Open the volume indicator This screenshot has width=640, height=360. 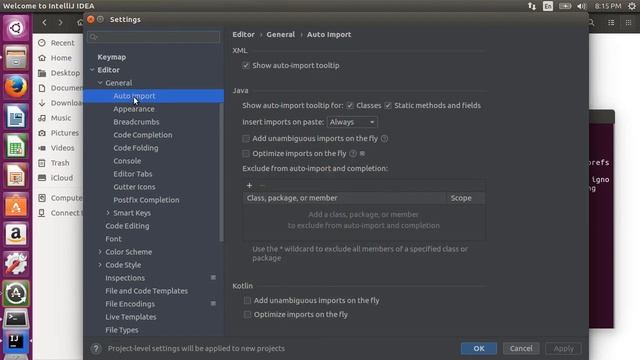[582, 6]
